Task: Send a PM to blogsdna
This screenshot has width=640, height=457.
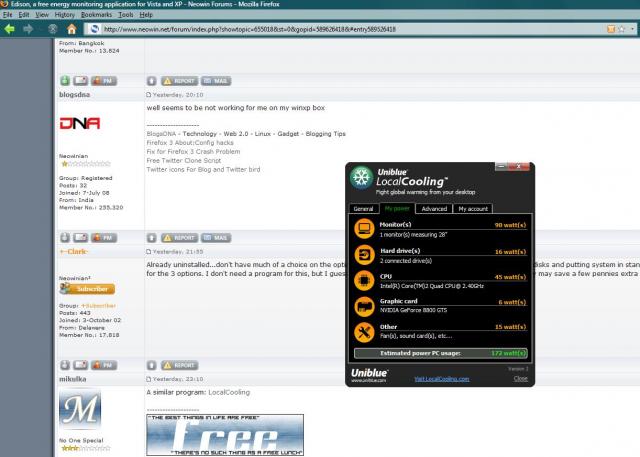Action: coord(104,237)
